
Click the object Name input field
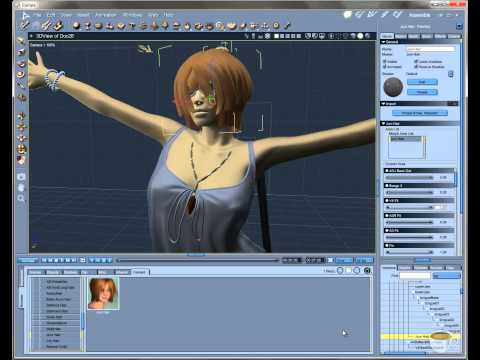(431, 49)
